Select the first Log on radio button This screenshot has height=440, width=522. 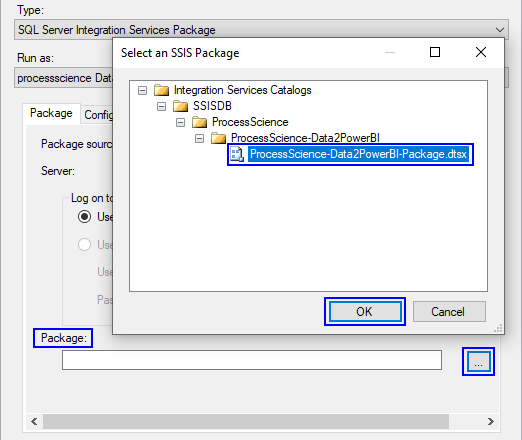pyautogui.click(x=84, y=217)
